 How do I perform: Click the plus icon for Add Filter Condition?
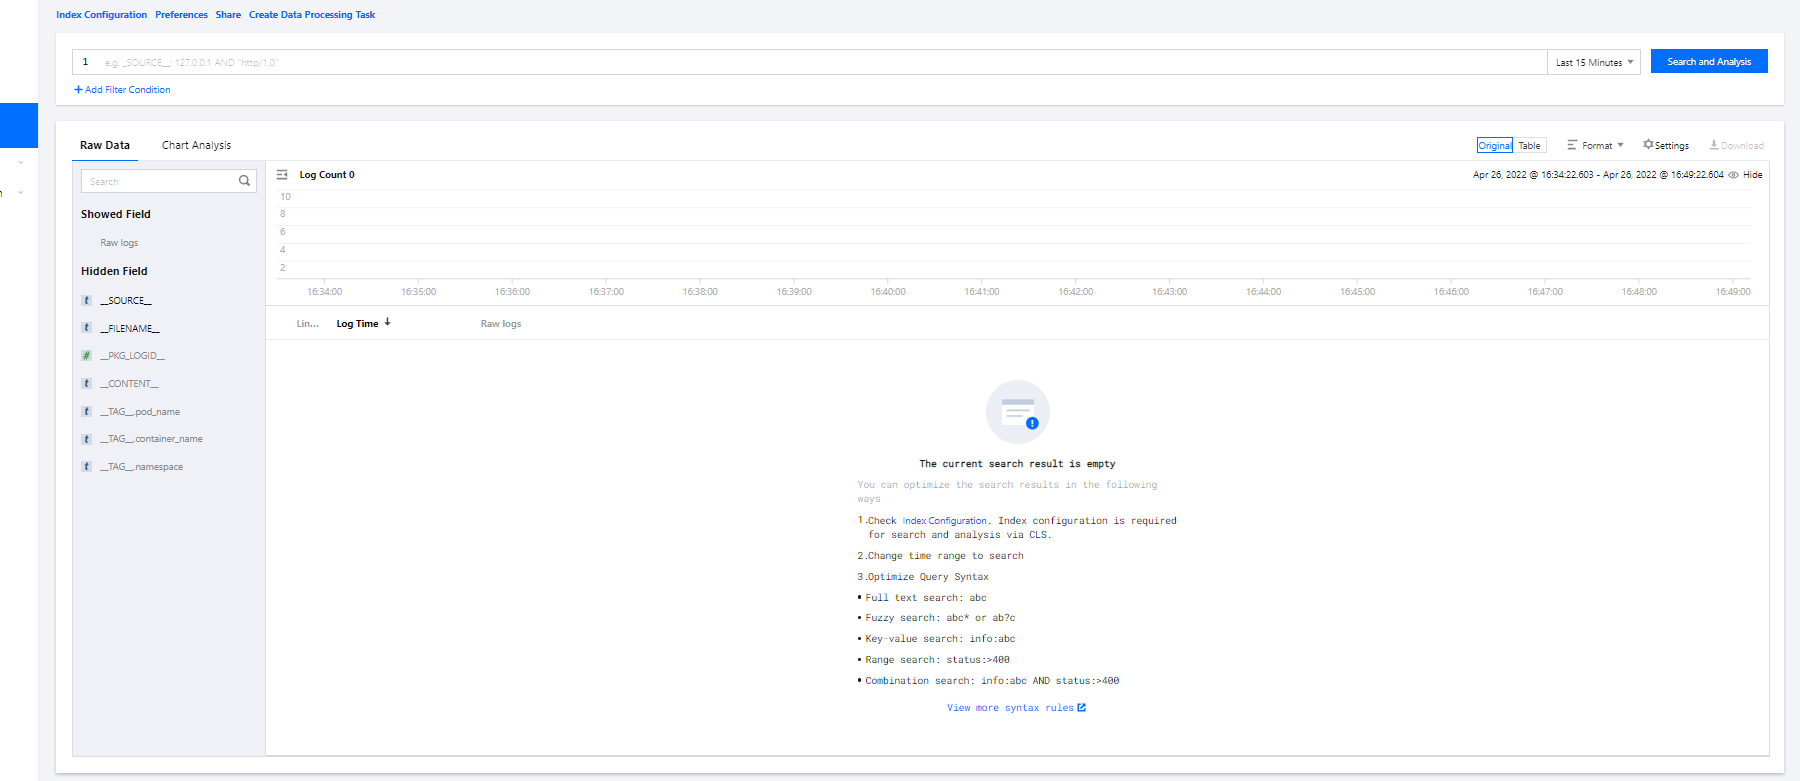click(78, 90)
